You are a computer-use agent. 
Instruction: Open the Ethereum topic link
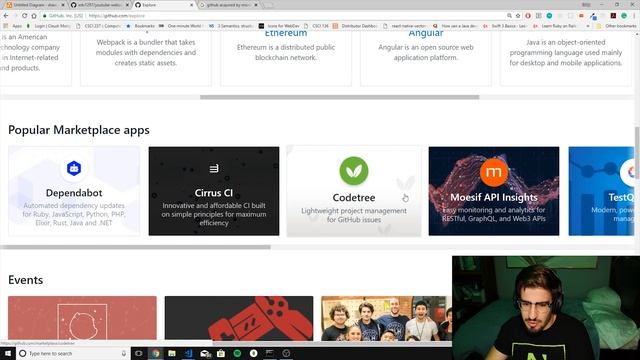coord(286,33)
